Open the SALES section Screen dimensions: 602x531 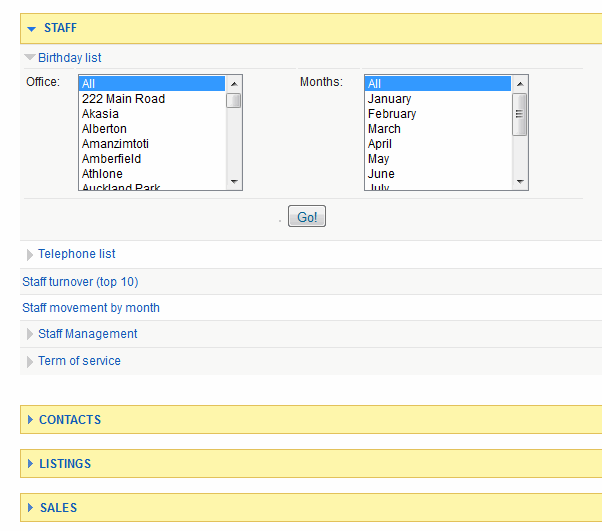[x=58, y=508]
